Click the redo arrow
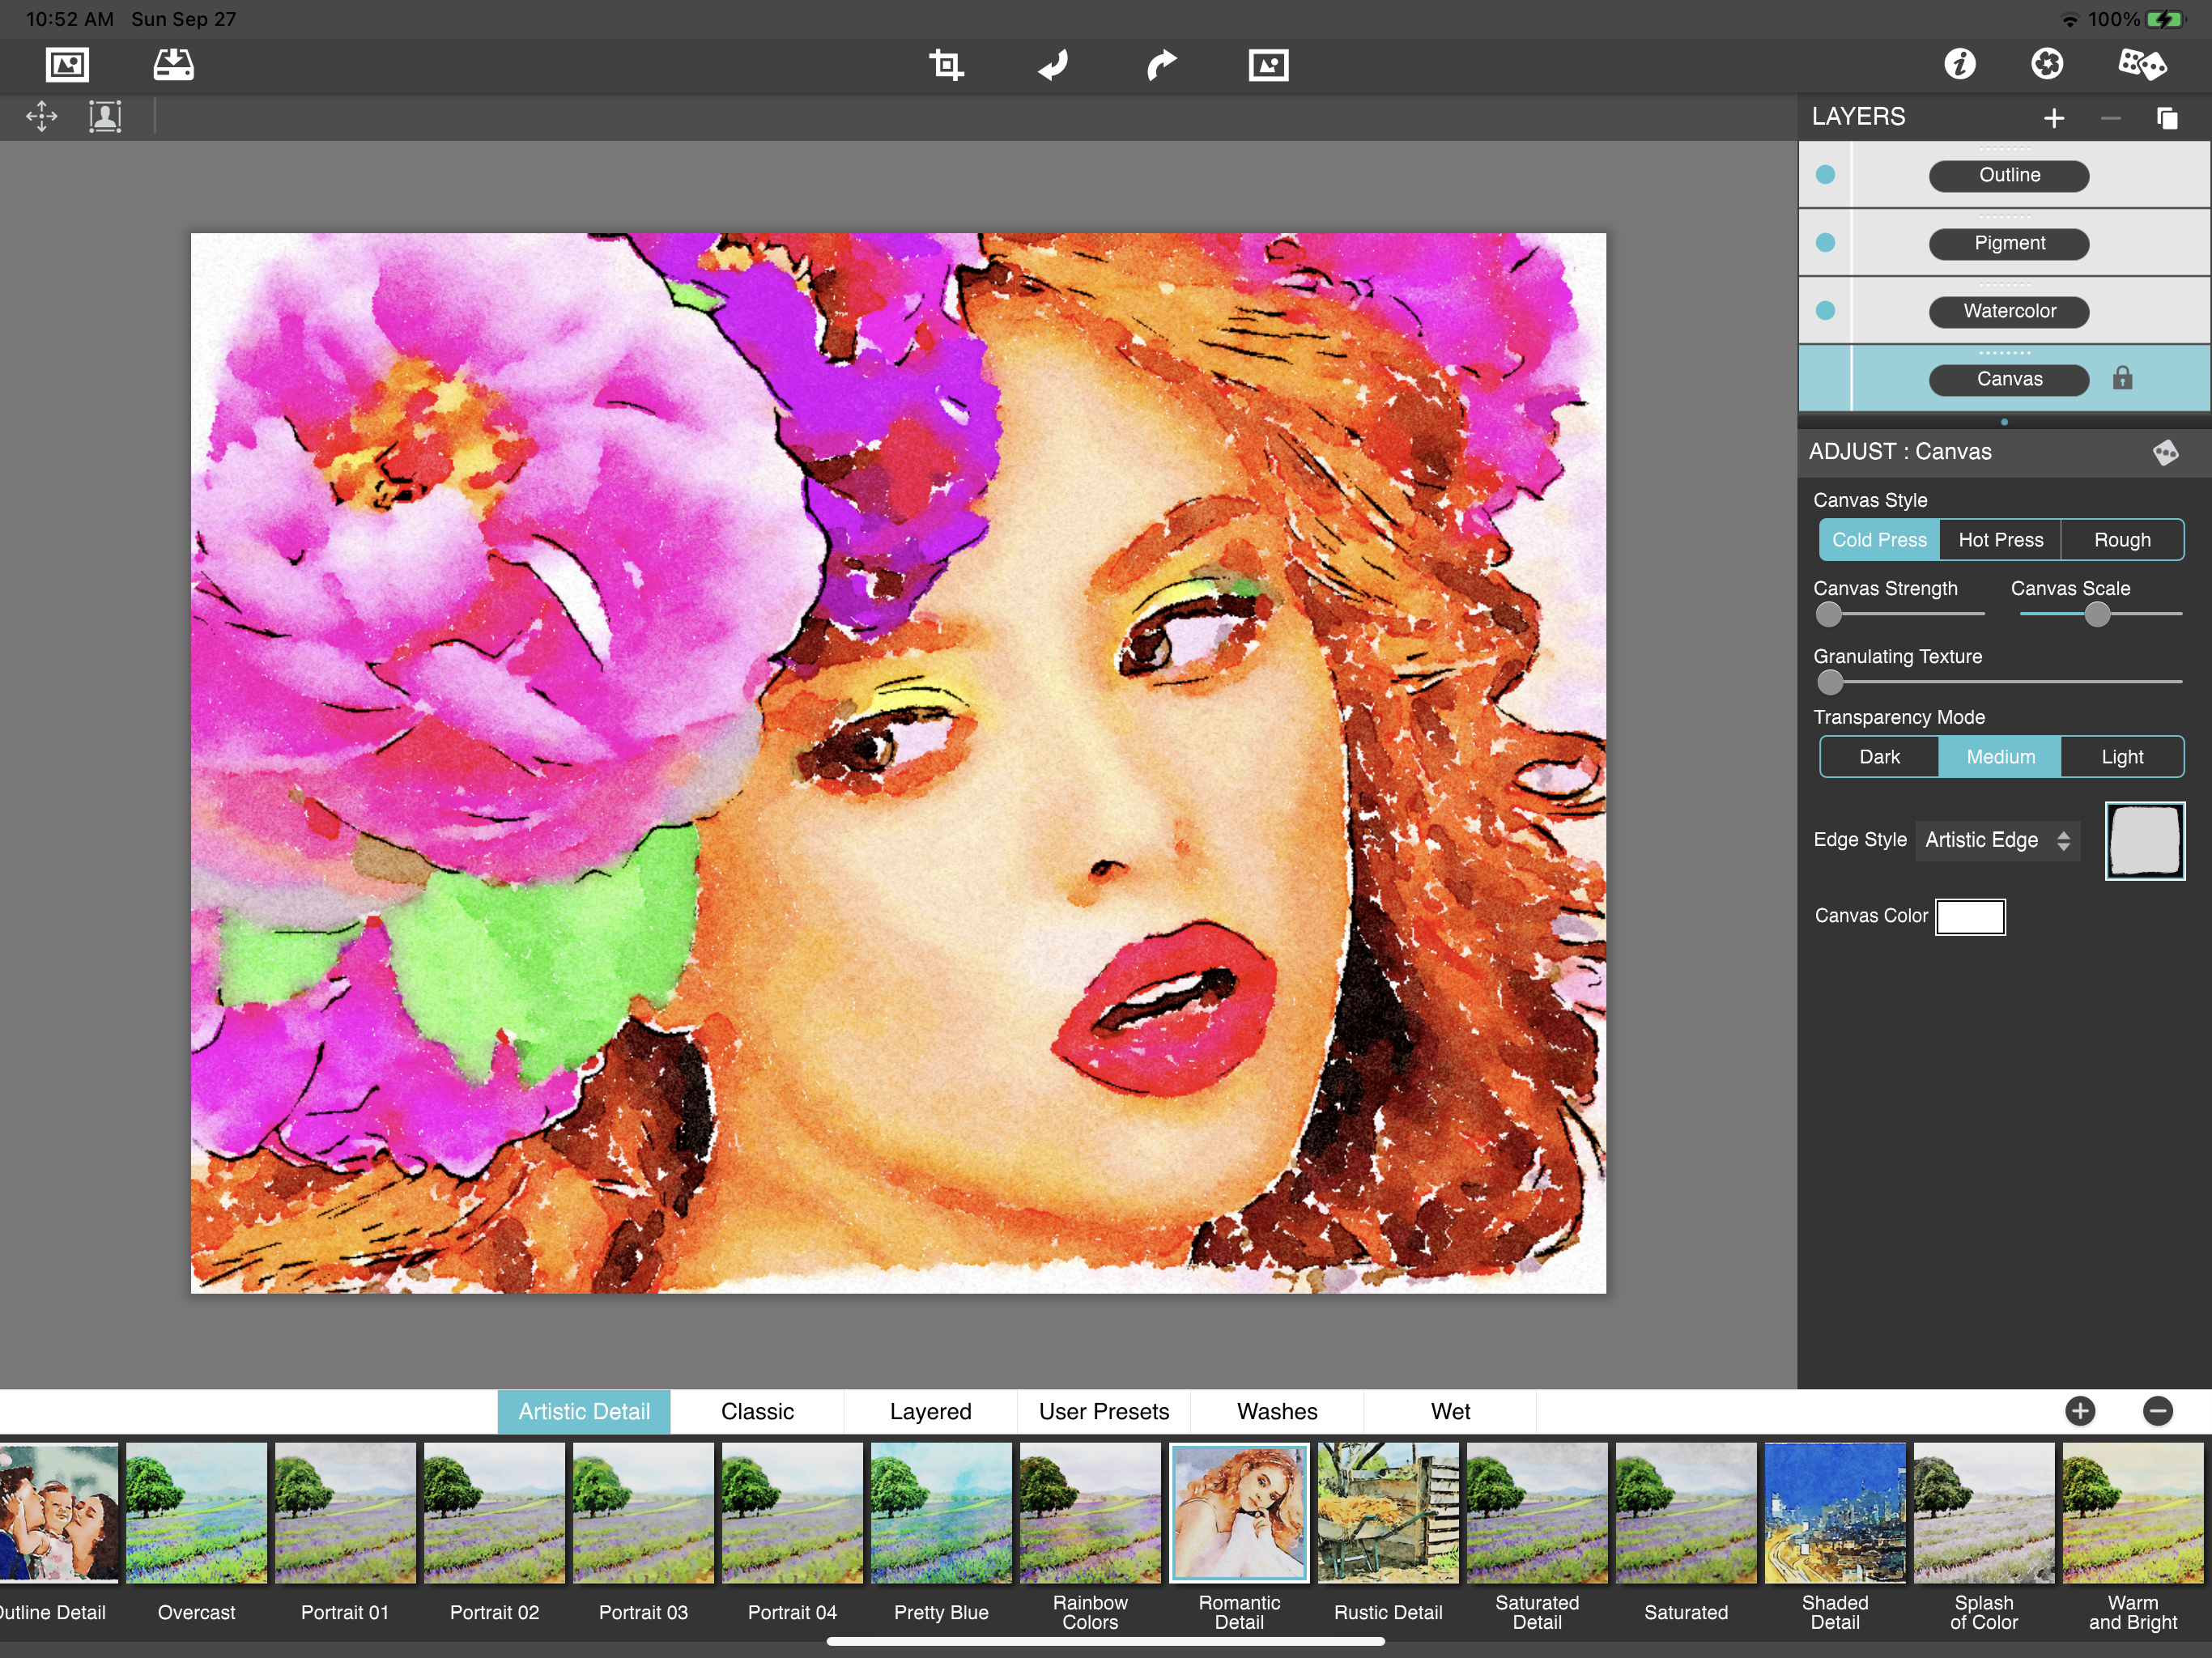The width and height of the screenshot is (2212, 1658). tap(1160, 65)
